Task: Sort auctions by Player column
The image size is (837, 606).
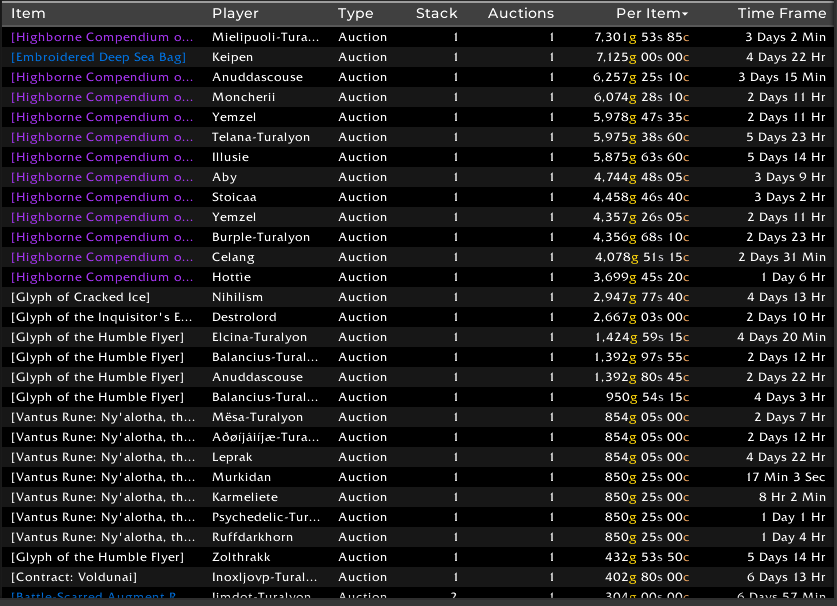Action: (x=235, y=14)
